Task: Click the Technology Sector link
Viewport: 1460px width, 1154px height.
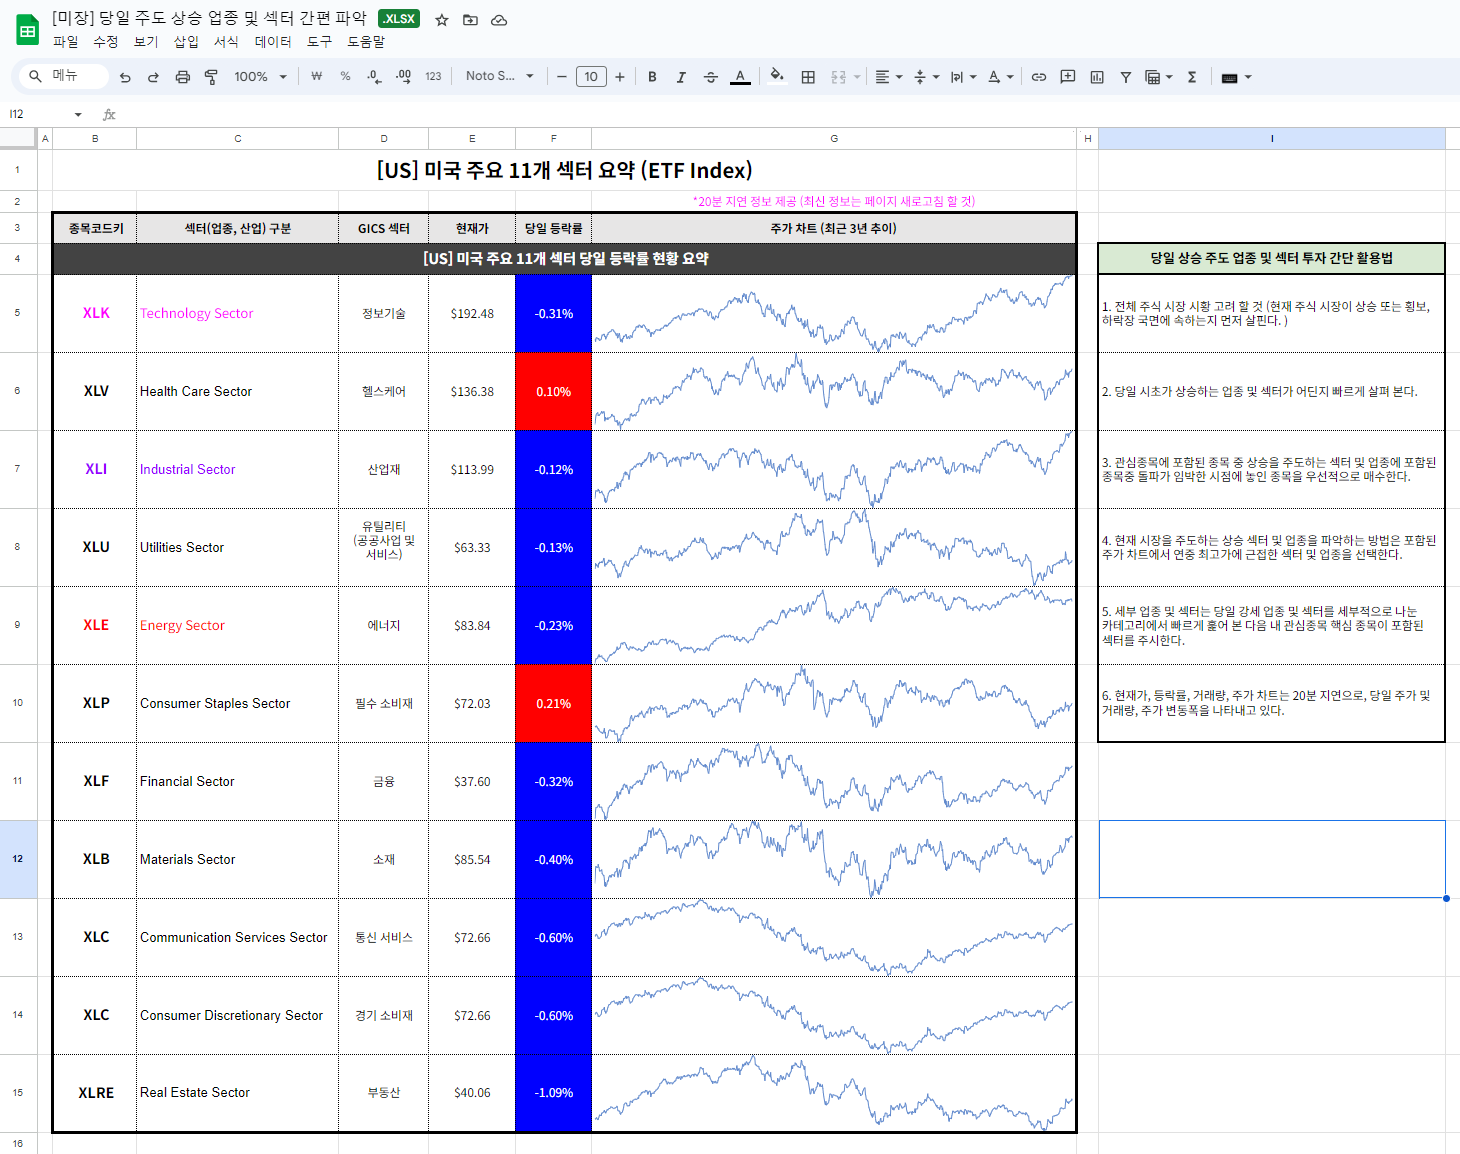Action: [x=196, y=314]
